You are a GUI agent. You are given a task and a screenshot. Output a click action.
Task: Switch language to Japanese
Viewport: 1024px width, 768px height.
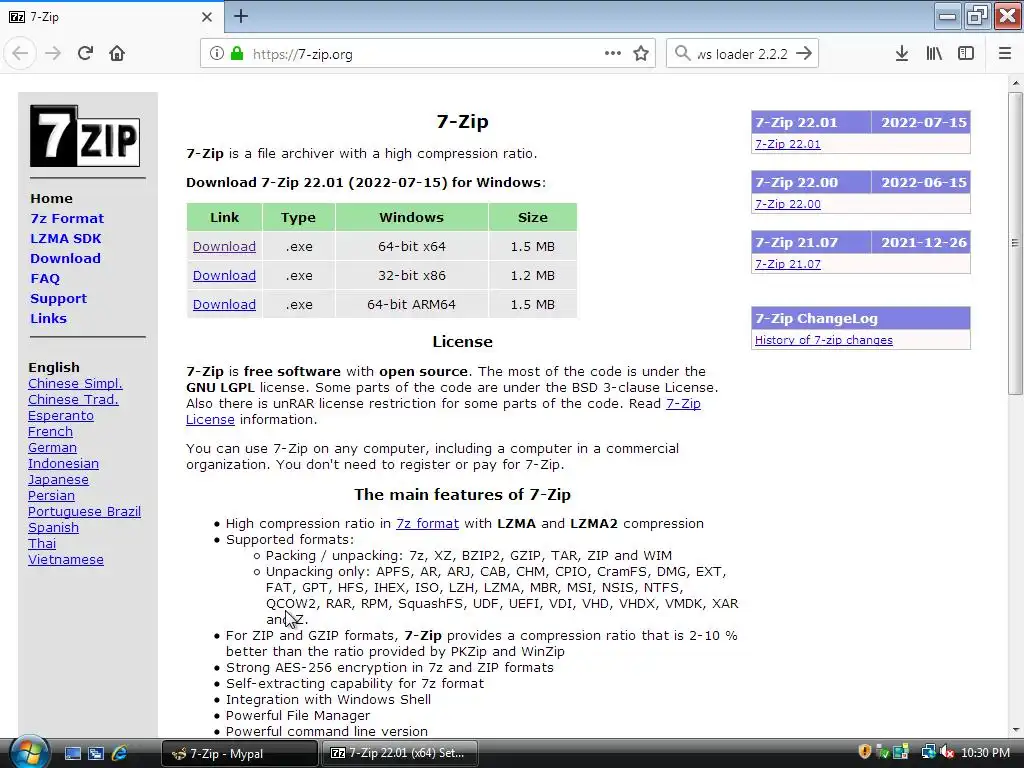pyautogui.click(x=58, y=480)
